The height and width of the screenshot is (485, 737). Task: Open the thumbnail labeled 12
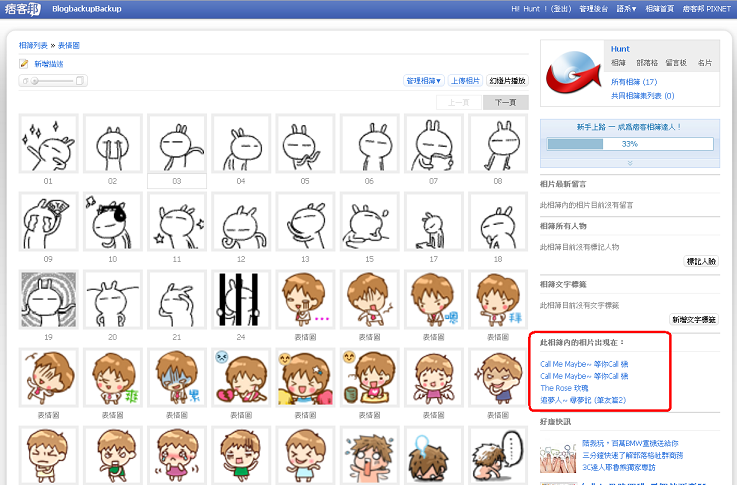pyautogui.click(x=241, y=221)
